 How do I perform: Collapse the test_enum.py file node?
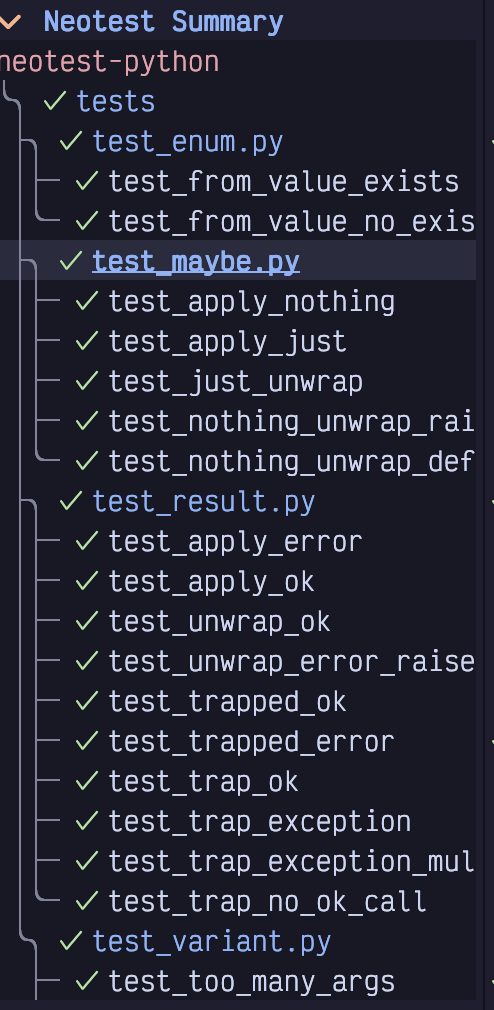[x=187, y=142]
